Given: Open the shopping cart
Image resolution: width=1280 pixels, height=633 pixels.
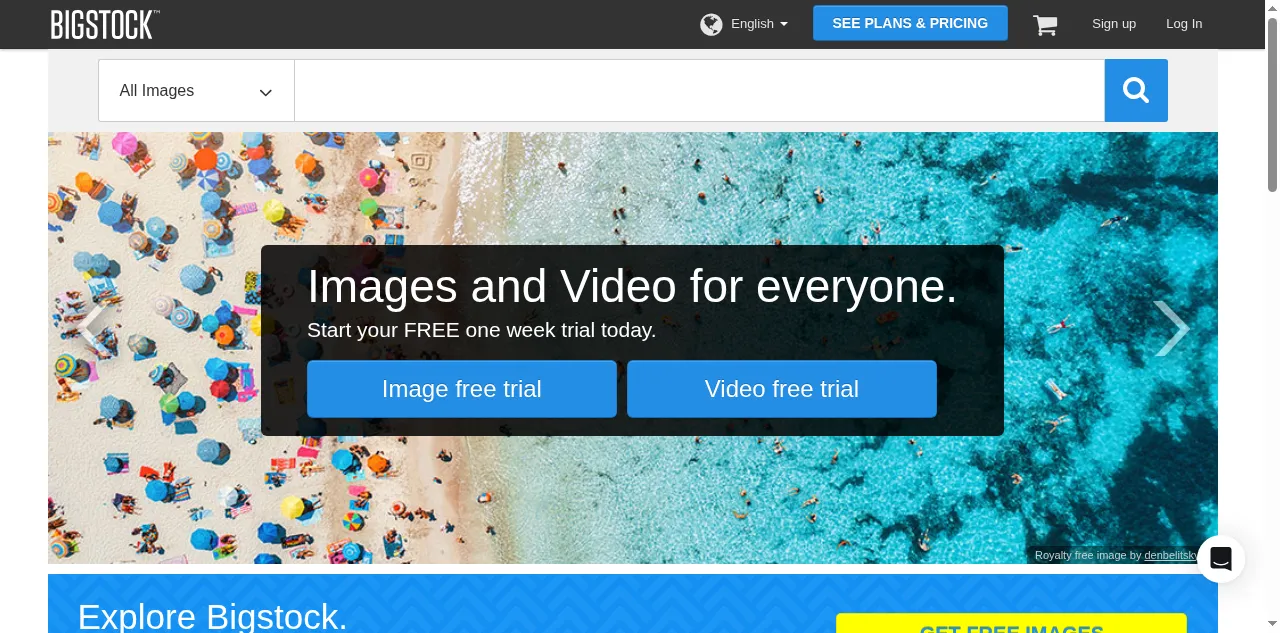Looking at the screenshot, I should click(1045, 25).
